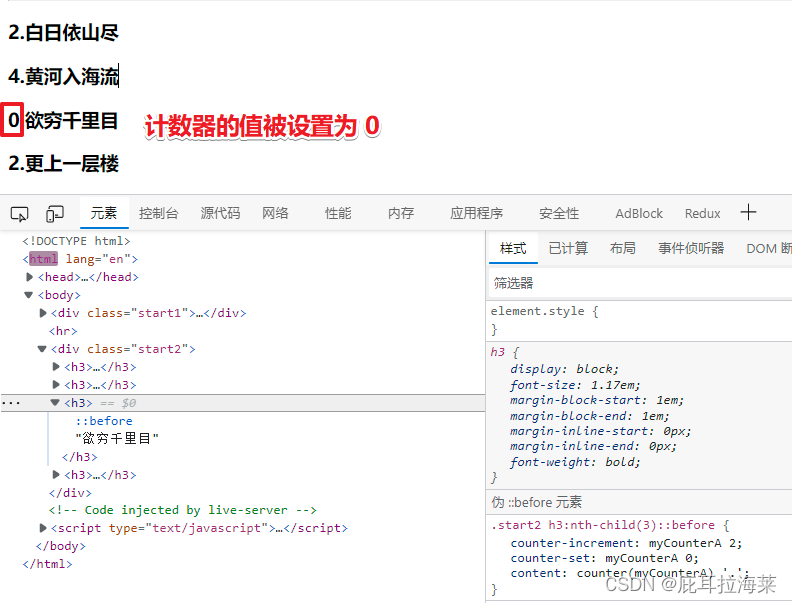
Task: Expand the second h3 under start2
Action: point(56,385)
